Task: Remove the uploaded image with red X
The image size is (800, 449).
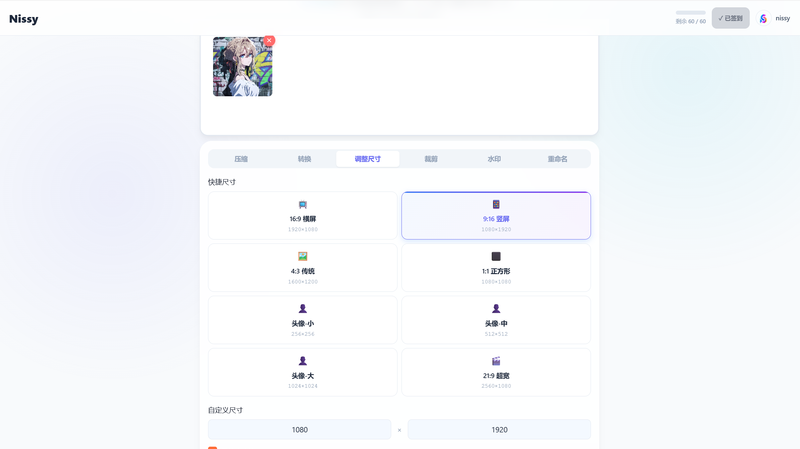Action: (x=269, y=40)
